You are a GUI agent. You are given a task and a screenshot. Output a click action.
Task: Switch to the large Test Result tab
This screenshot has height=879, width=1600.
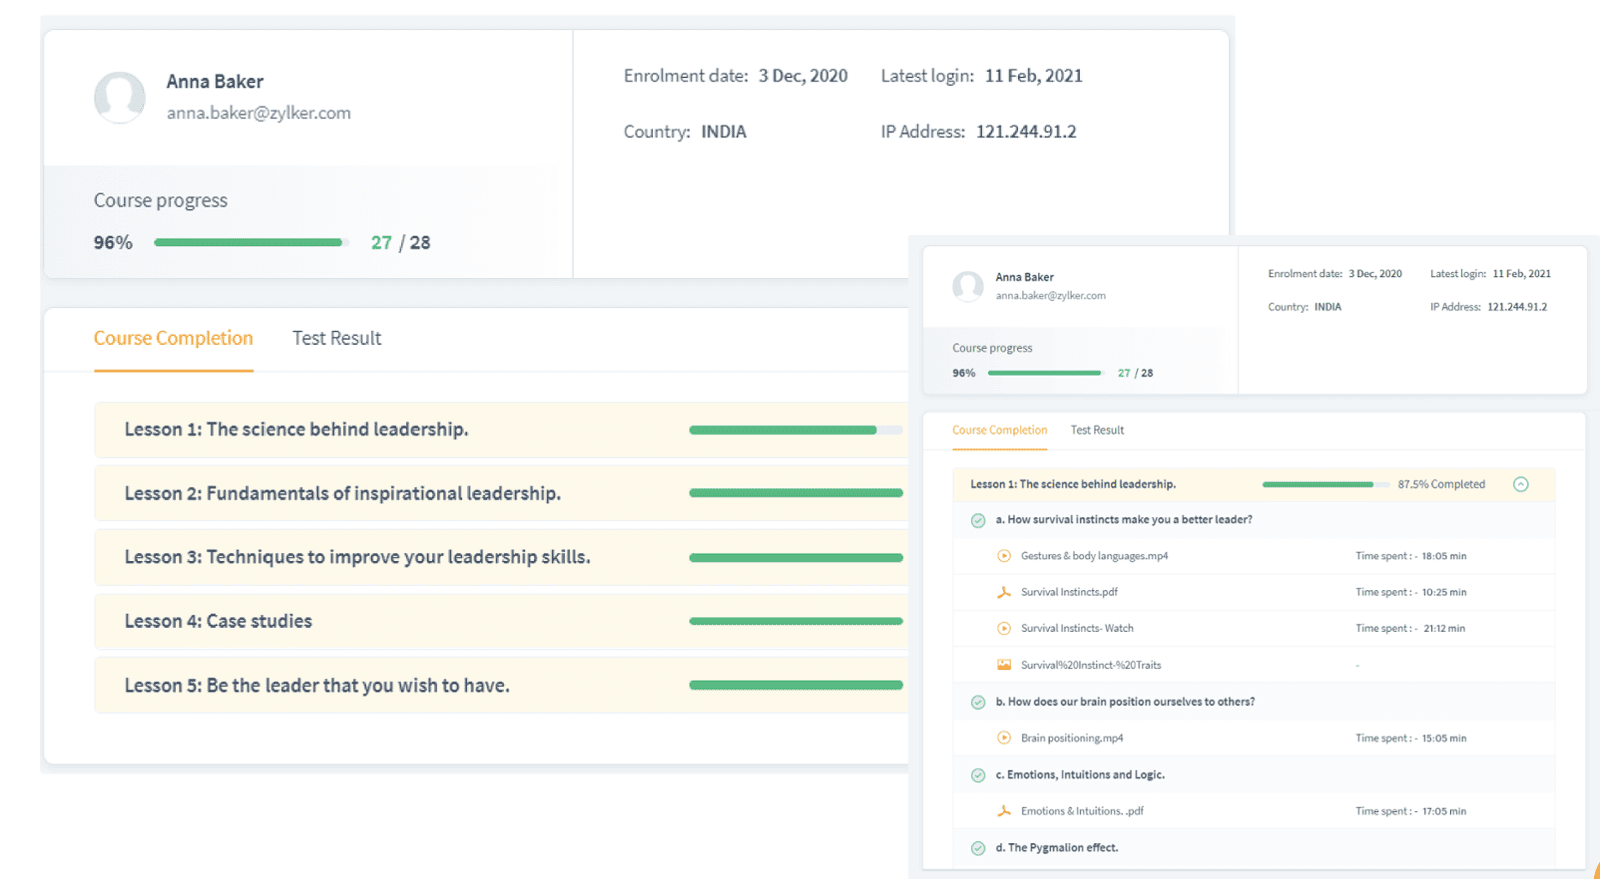click(x=336, y=338)
